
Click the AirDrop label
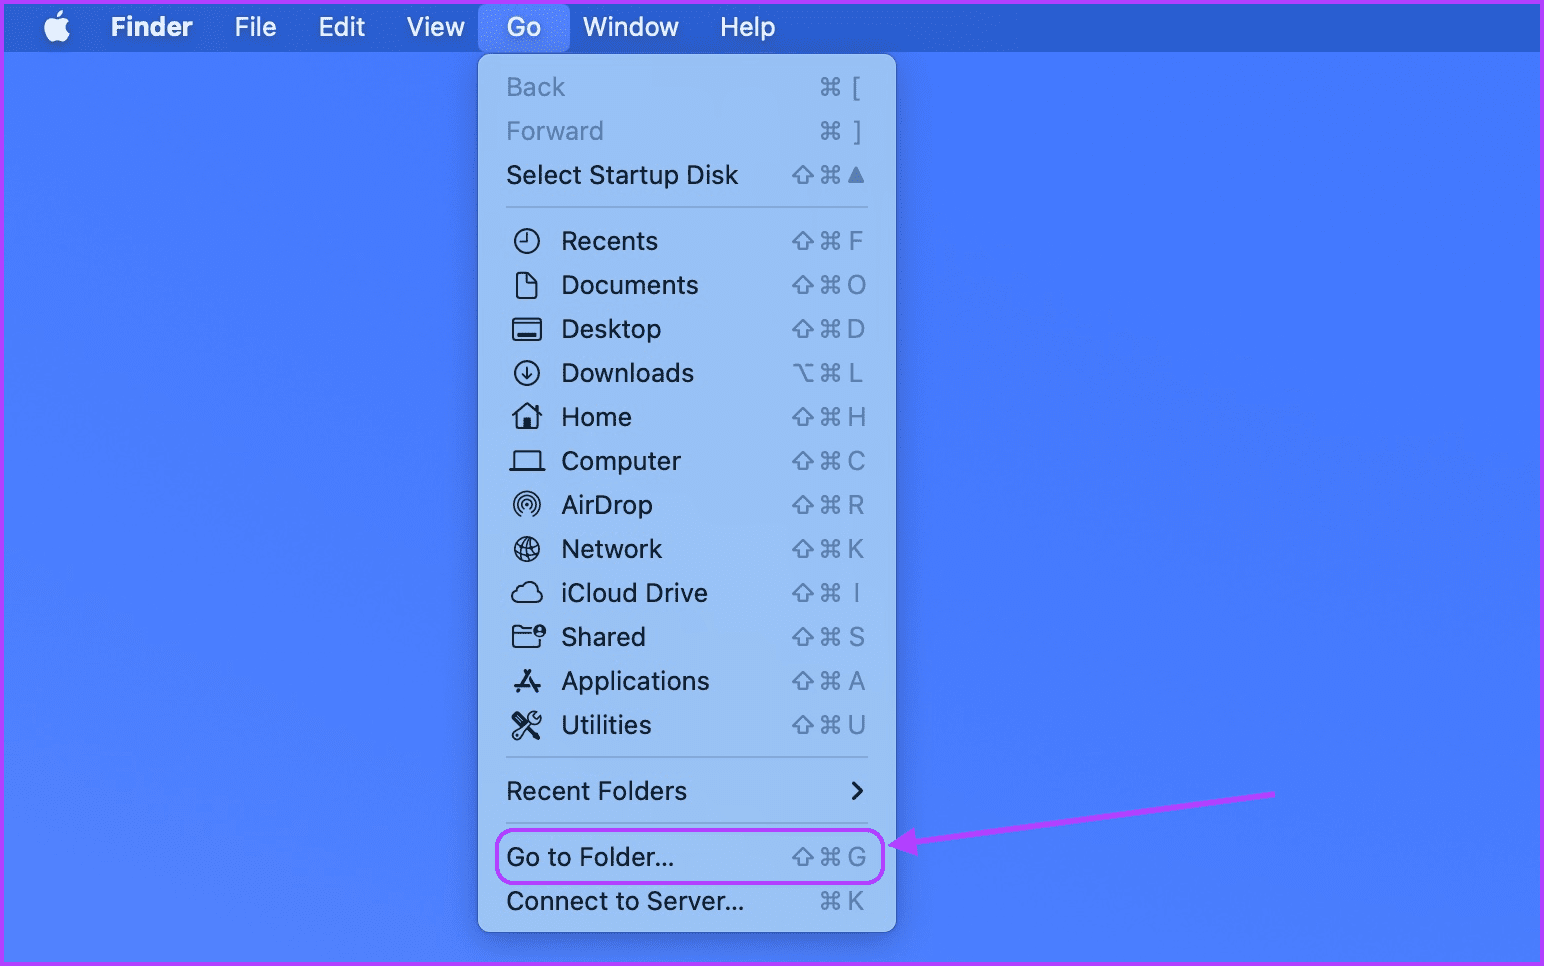pyautogui.click(x=607, y=505)
